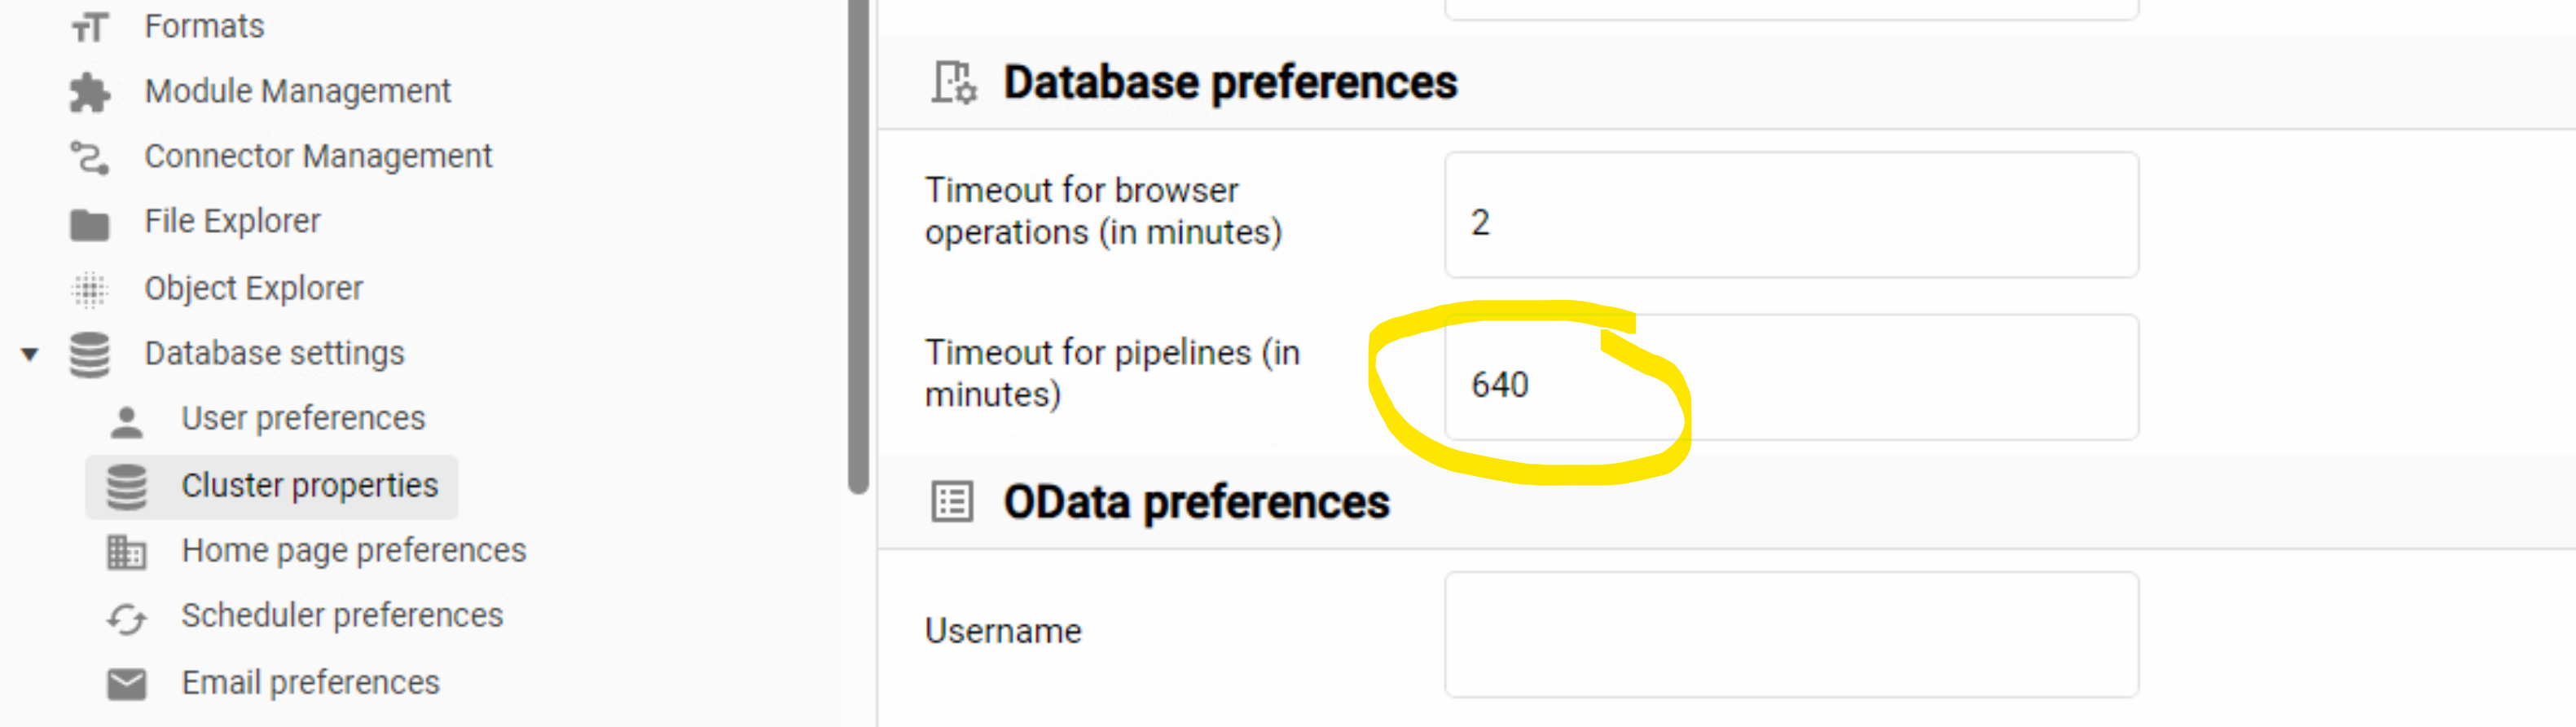
Task: Open Cluster properties page
Action: coord(309,486)
